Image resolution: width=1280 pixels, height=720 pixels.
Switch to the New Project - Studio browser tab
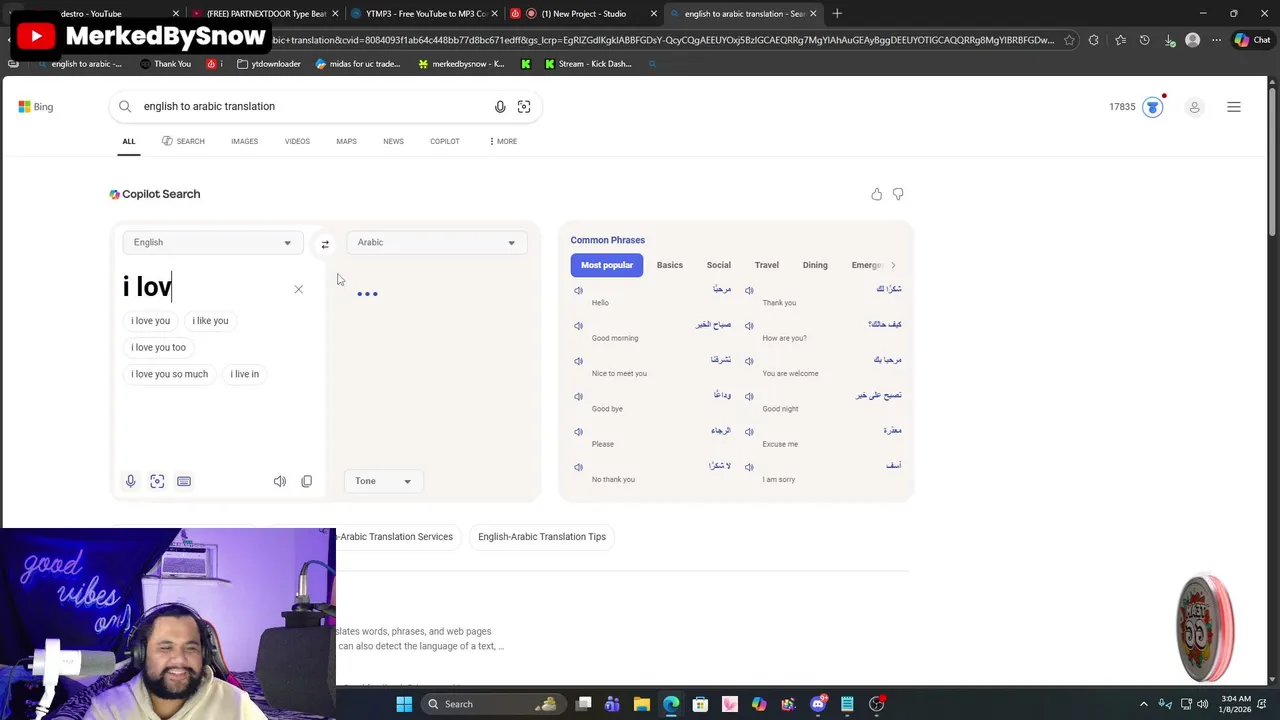pos(583,14)
